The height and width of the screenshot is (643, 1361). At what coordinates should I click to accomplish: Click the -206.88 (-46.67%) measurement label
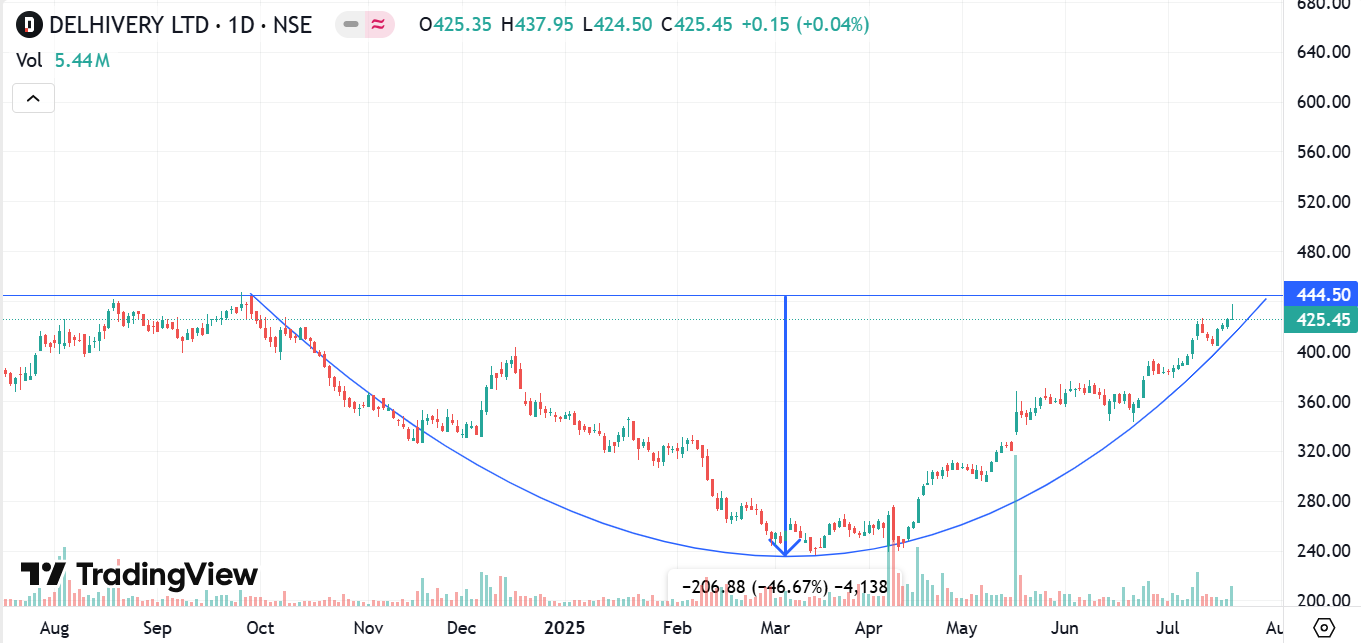[784, 586]
